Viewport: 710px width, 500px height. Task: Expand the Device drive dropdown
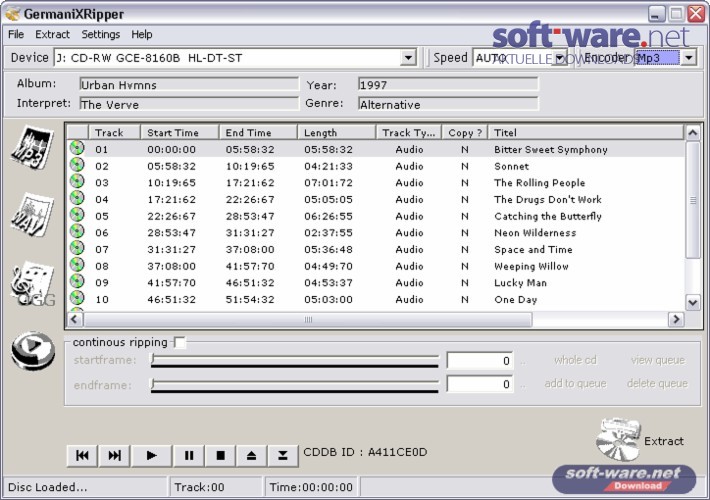tap(408, 58)
